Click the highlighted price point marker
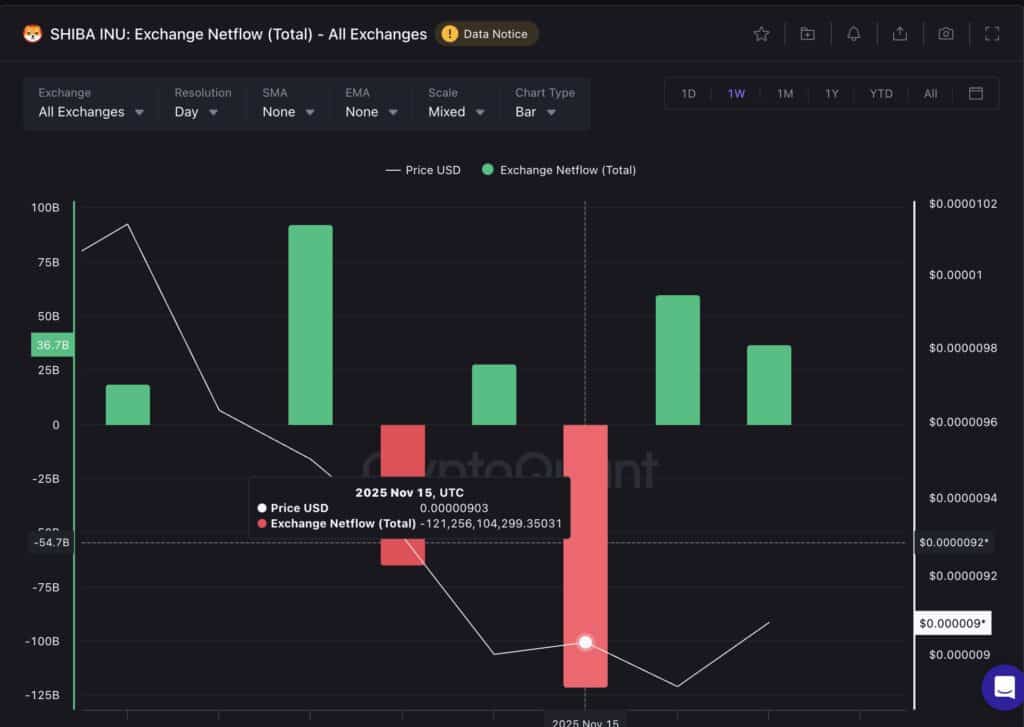This screenshot has height=727, width=1024. (x=585, y=643)
